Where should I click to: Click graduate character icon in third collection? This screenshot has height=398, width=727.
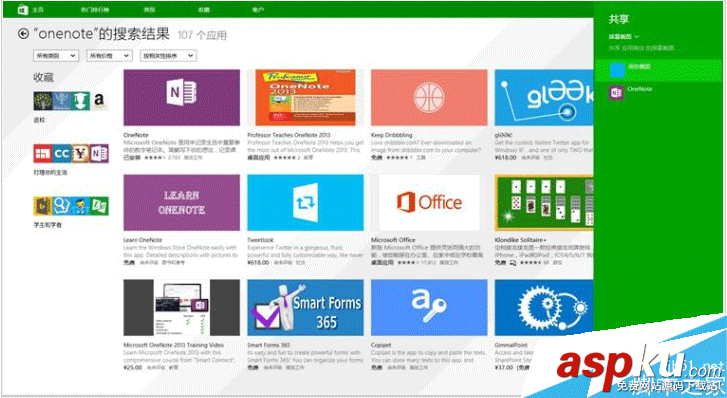(80, 206)
